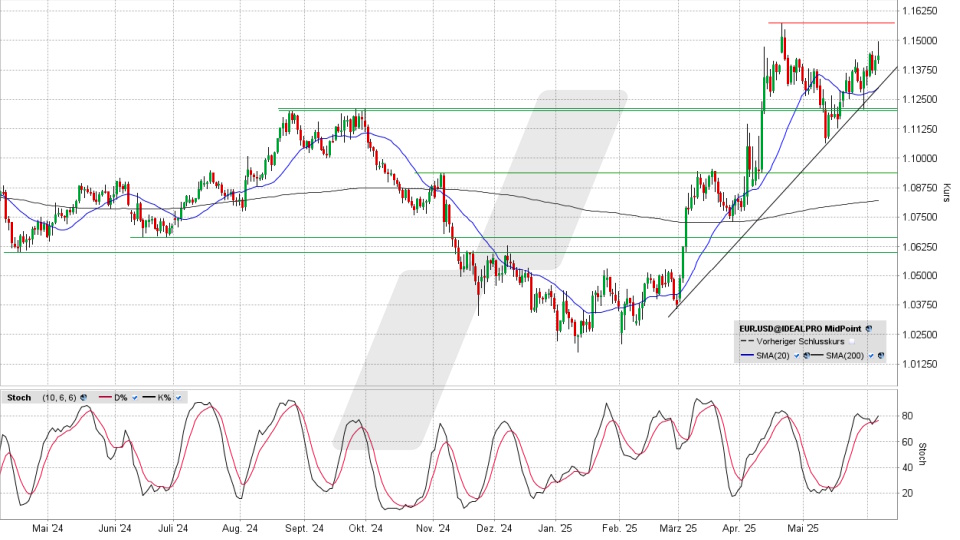
Task: Click the 1.12500 price axis label
Action: coord(921,99)
